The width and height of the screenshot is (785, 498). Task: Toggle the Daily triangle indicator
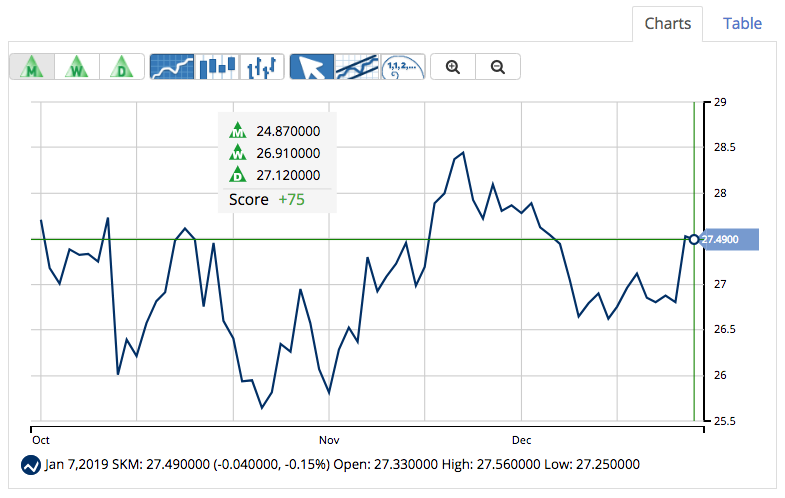[x=122, y=67]
